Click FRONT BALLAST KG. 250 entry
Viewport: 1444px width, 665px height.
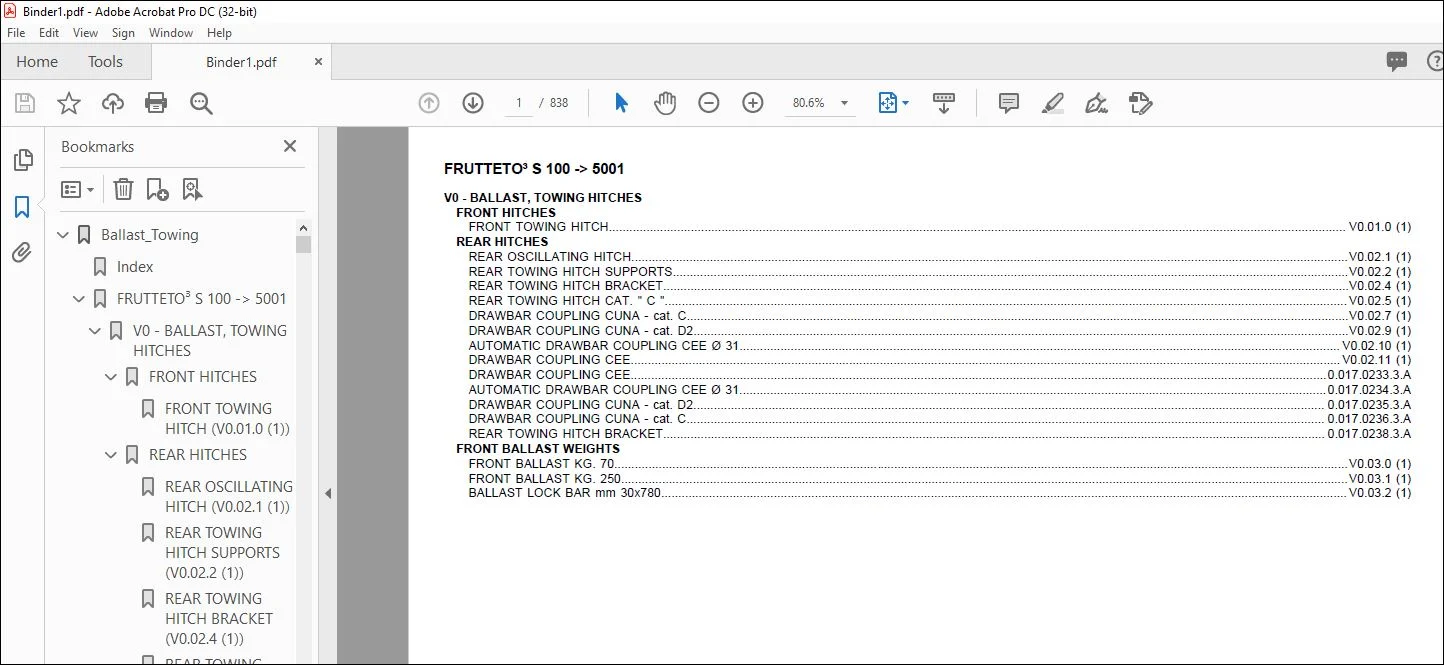coord(939,478)
